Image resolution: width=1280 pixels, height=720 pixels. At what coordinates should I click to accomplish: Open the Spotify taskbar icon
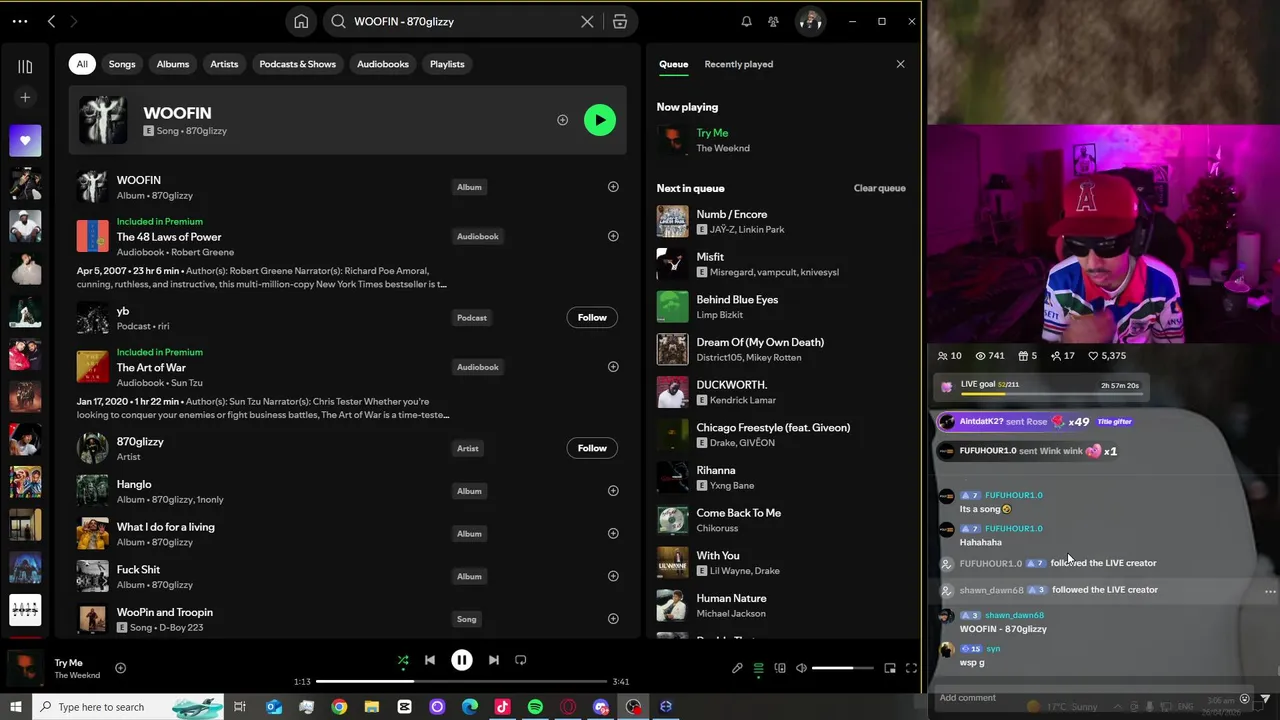coord(535,707)
